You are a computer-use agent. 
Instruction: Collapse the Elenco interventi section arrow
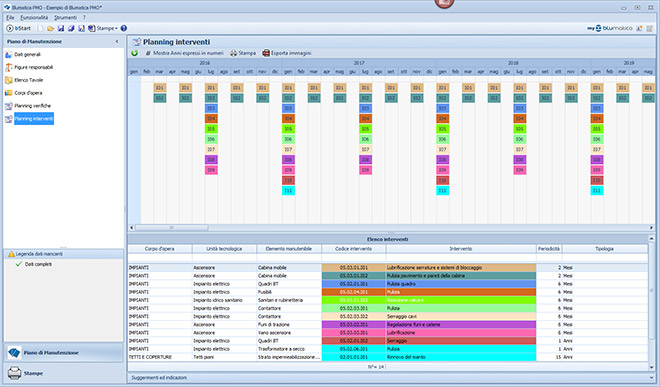pyautogui.click(x=651, y=239)
